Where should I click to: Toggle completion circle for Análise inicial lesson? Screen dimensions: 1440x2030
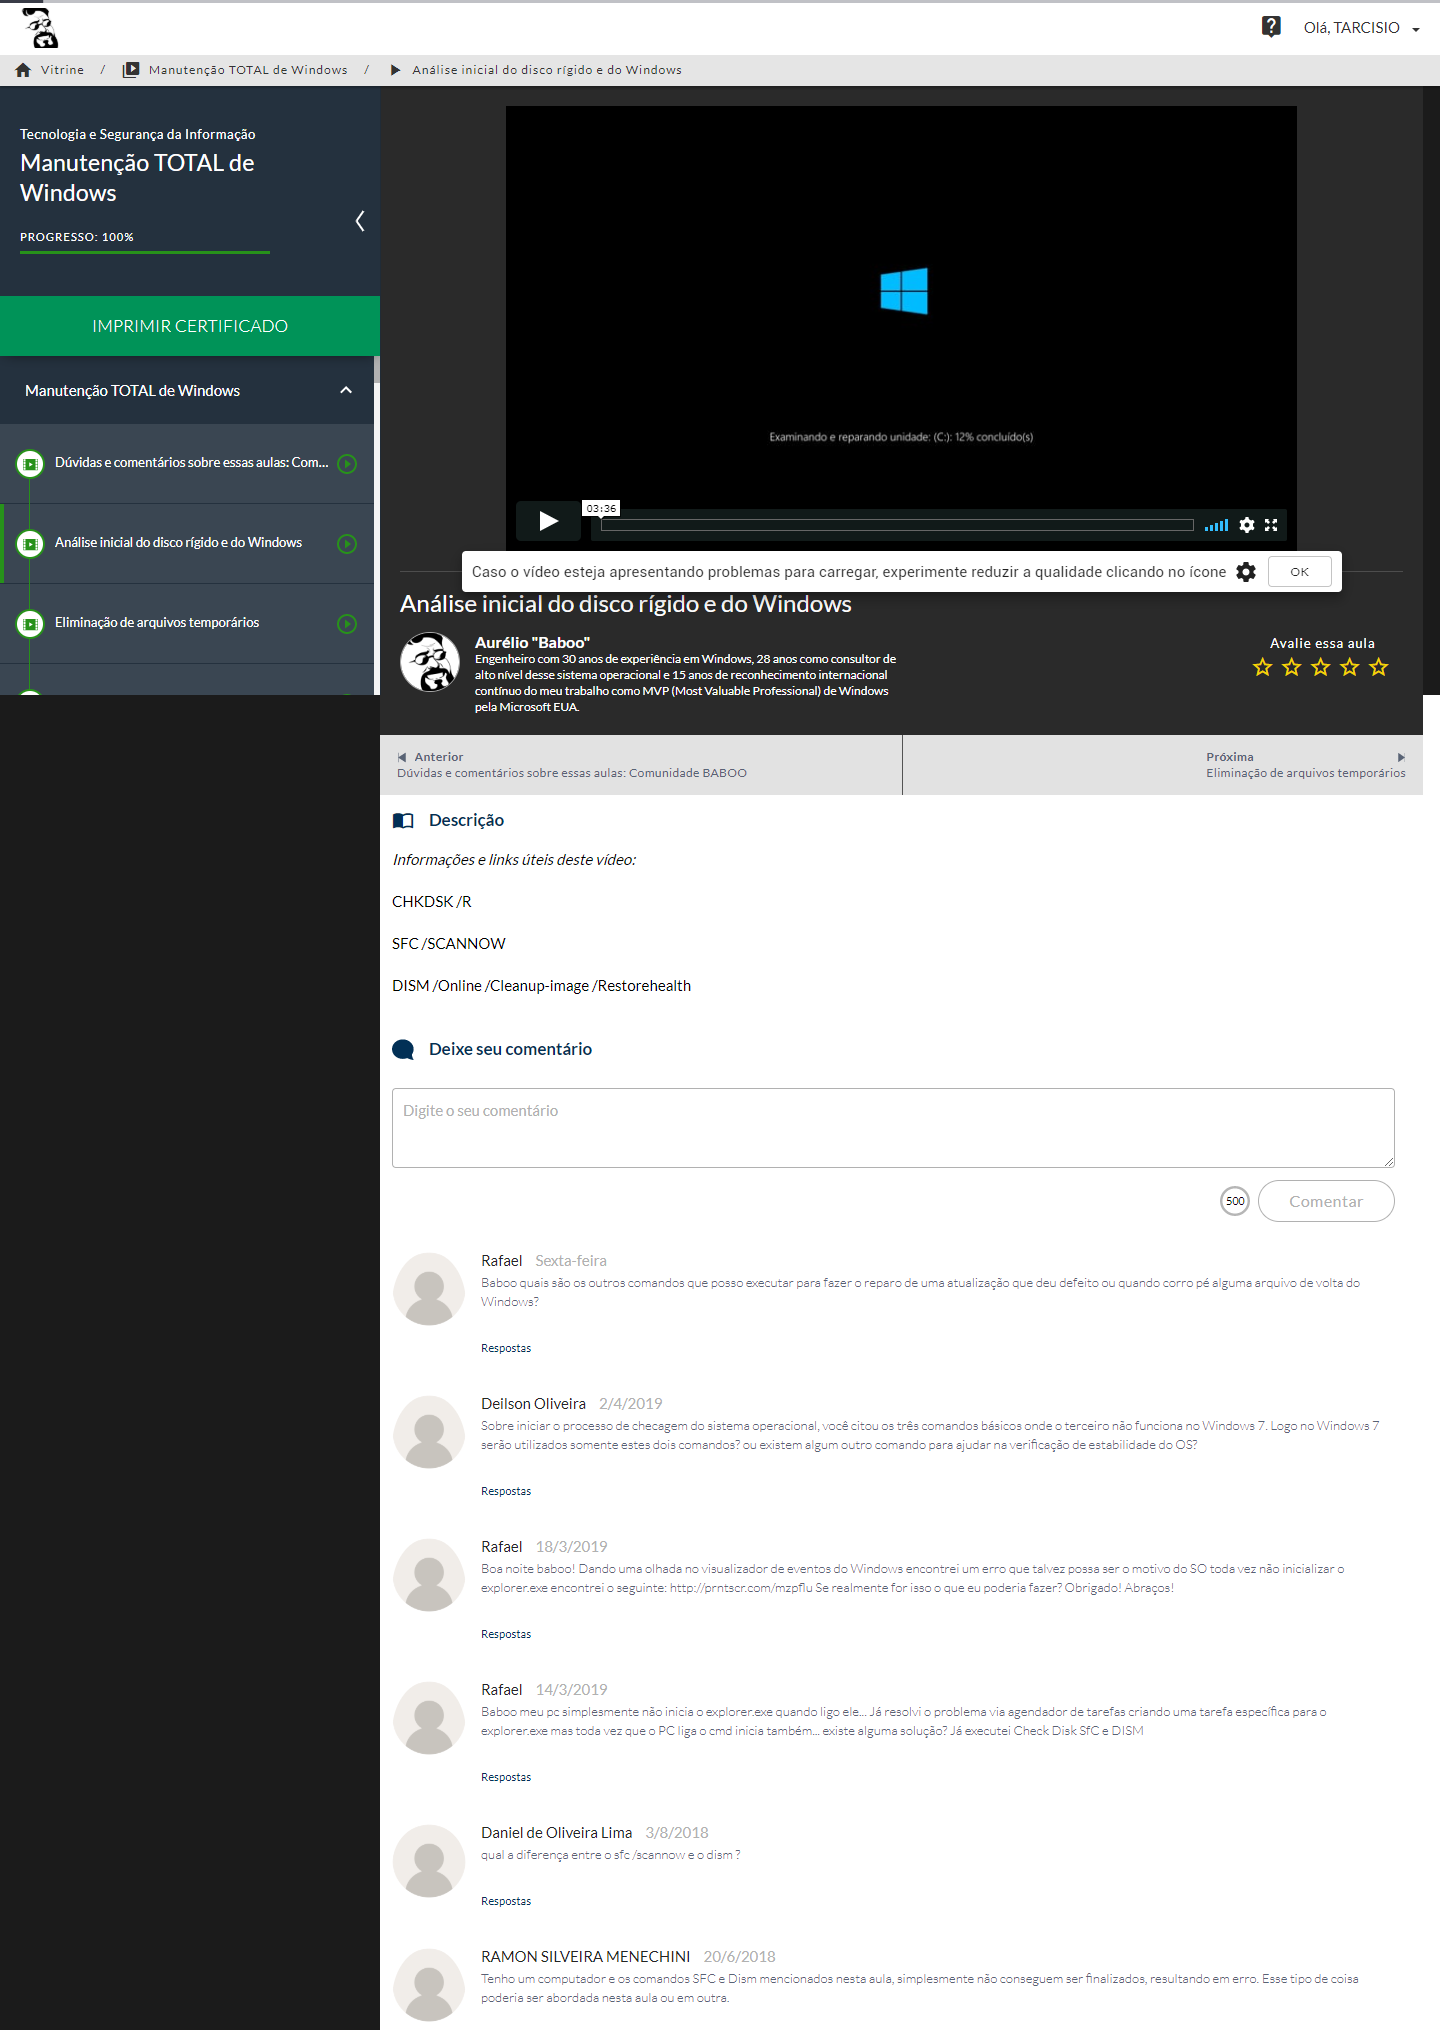pos(347,544)
